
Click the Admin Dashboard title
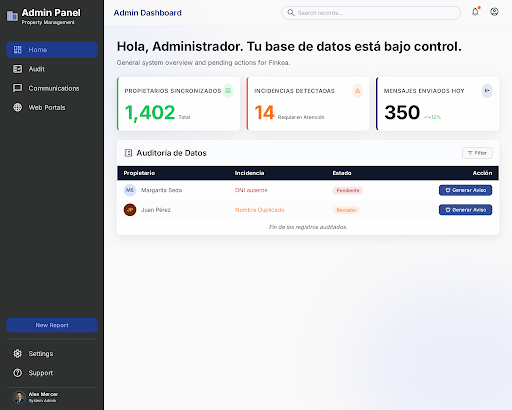(148, 13)
